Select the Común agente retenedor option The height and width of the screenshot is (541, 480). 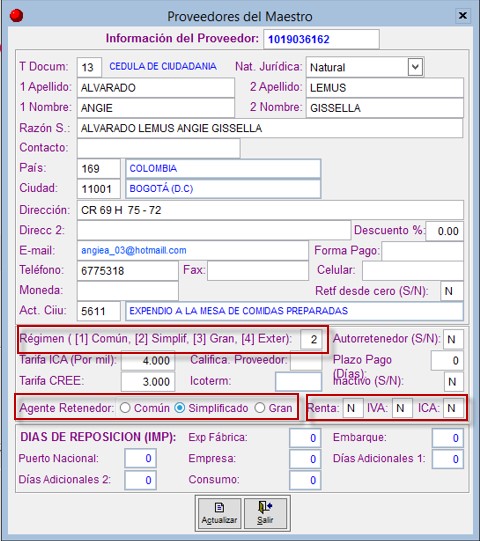(125, 408)
